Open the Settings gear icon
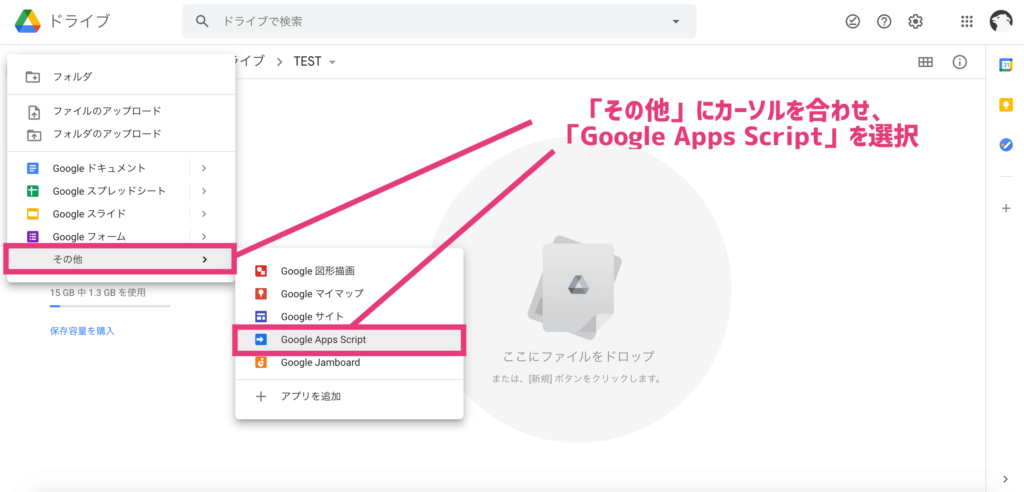The height and width of the screenshot is (492, 1024). pyautogui.click(x=916, y=22)
